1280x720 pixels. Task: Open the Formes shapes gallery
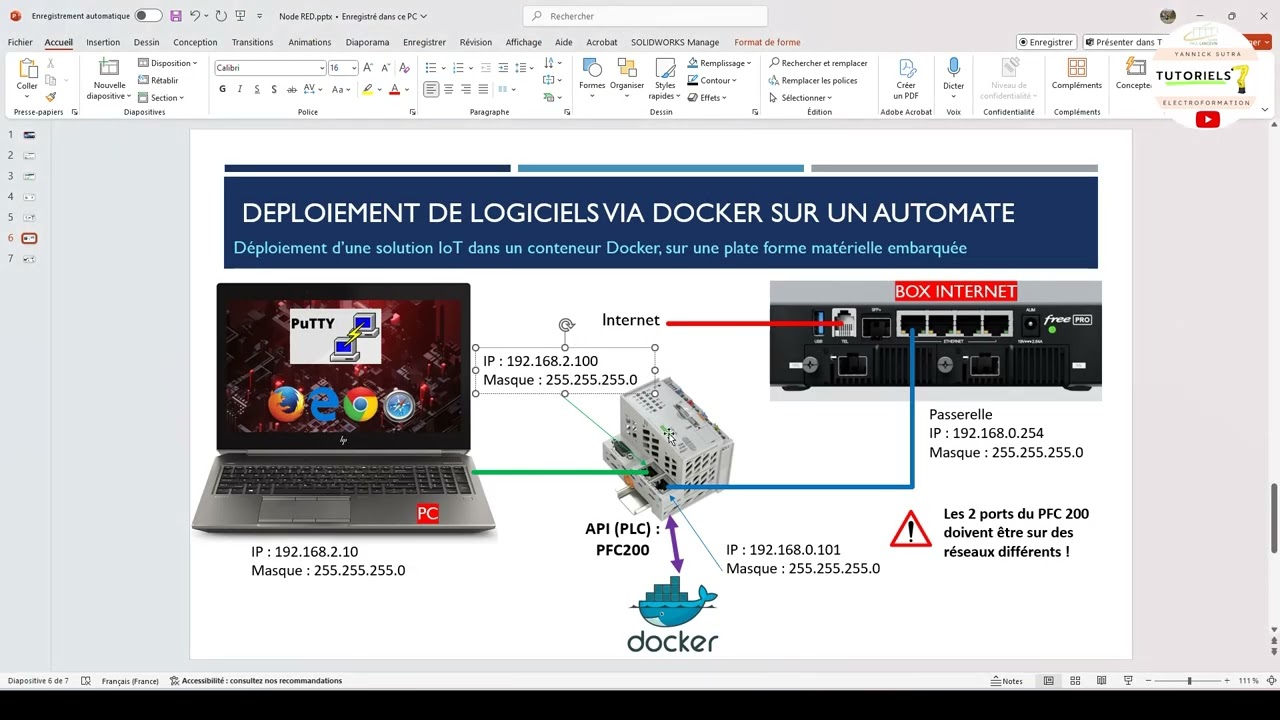coord(592,76)
